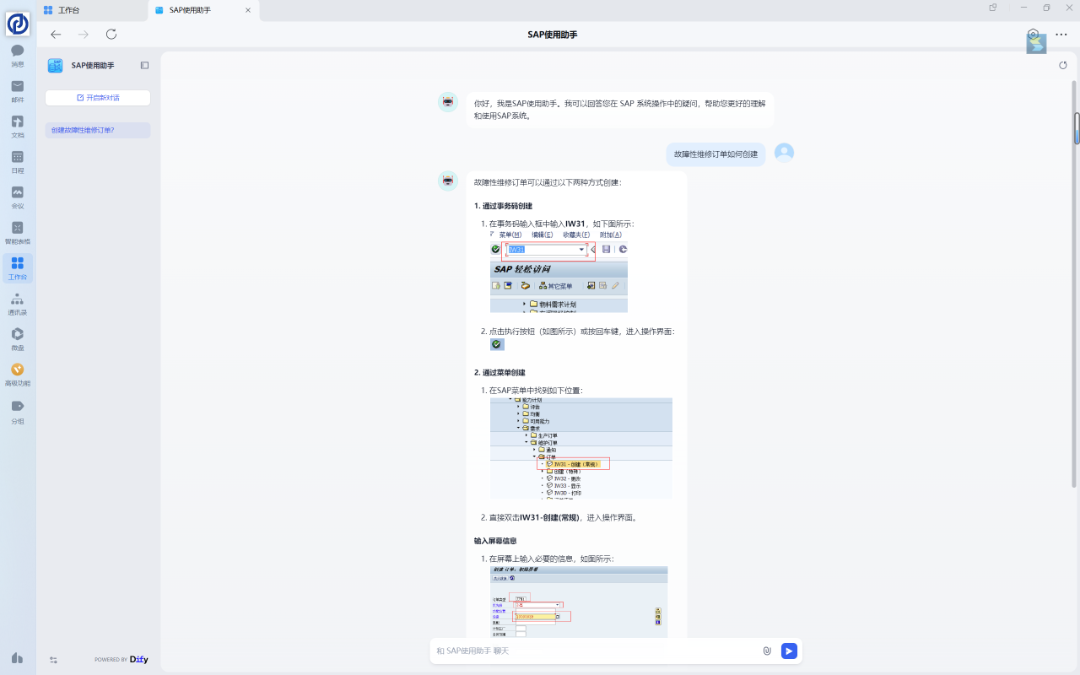Close the SAP使用助手 tab
The height and width of the screenshot is (675, 1080).
(x=248, y=10)
